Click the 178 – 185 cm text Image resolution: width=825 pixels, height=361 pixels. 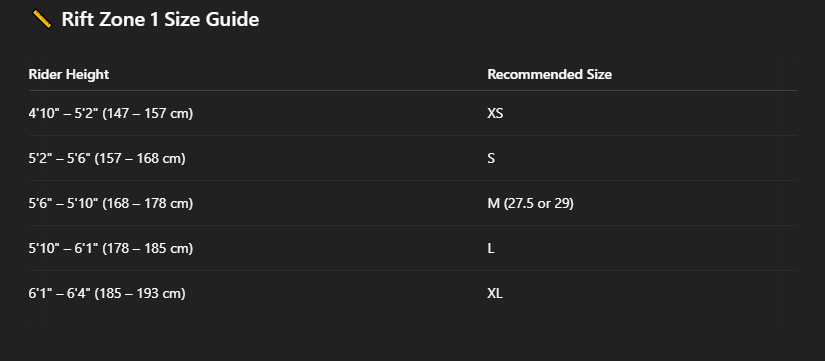click(147, 248)
